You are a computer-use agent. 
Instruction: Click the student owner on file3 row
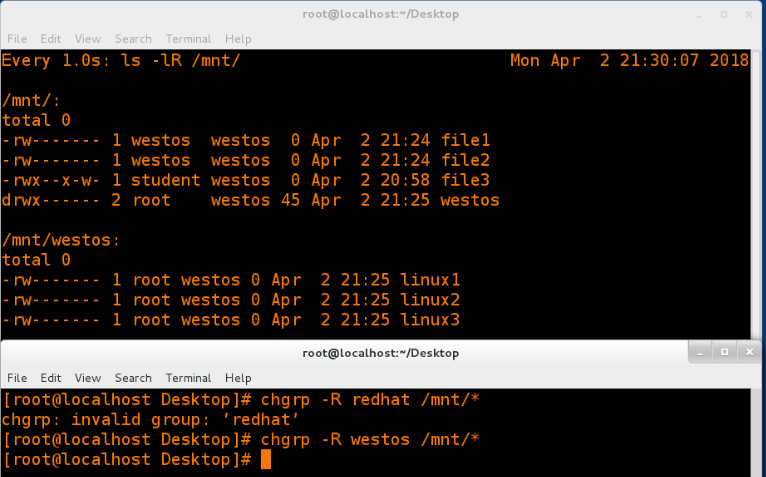click(x=166, y=180)
